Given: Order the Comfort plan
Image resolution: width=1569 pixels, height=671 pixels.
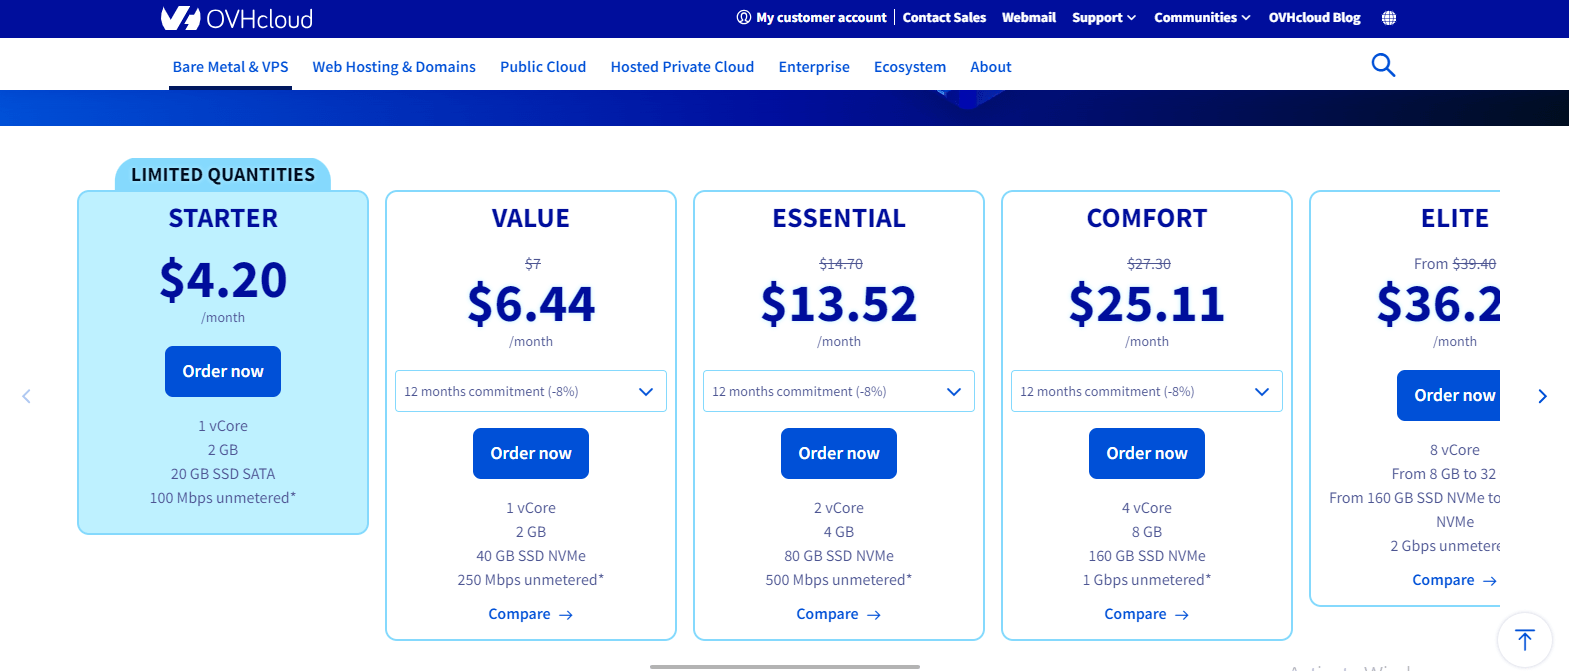Looking at the screenshot, I should click(x=1147, y=453).
